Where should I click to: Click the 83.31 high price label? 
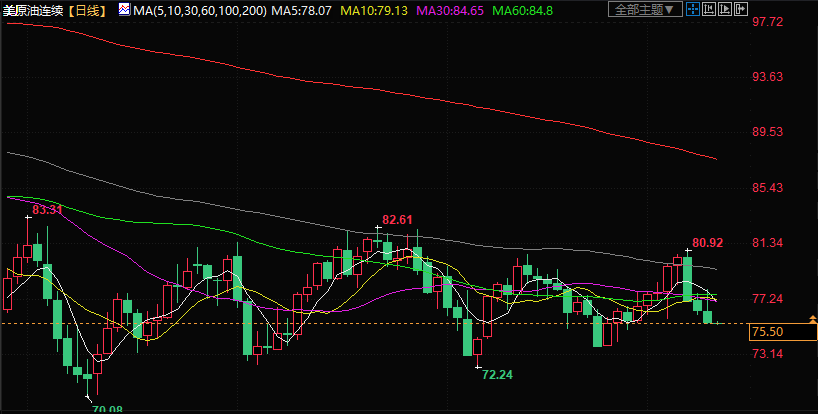[x=47, y=210]
